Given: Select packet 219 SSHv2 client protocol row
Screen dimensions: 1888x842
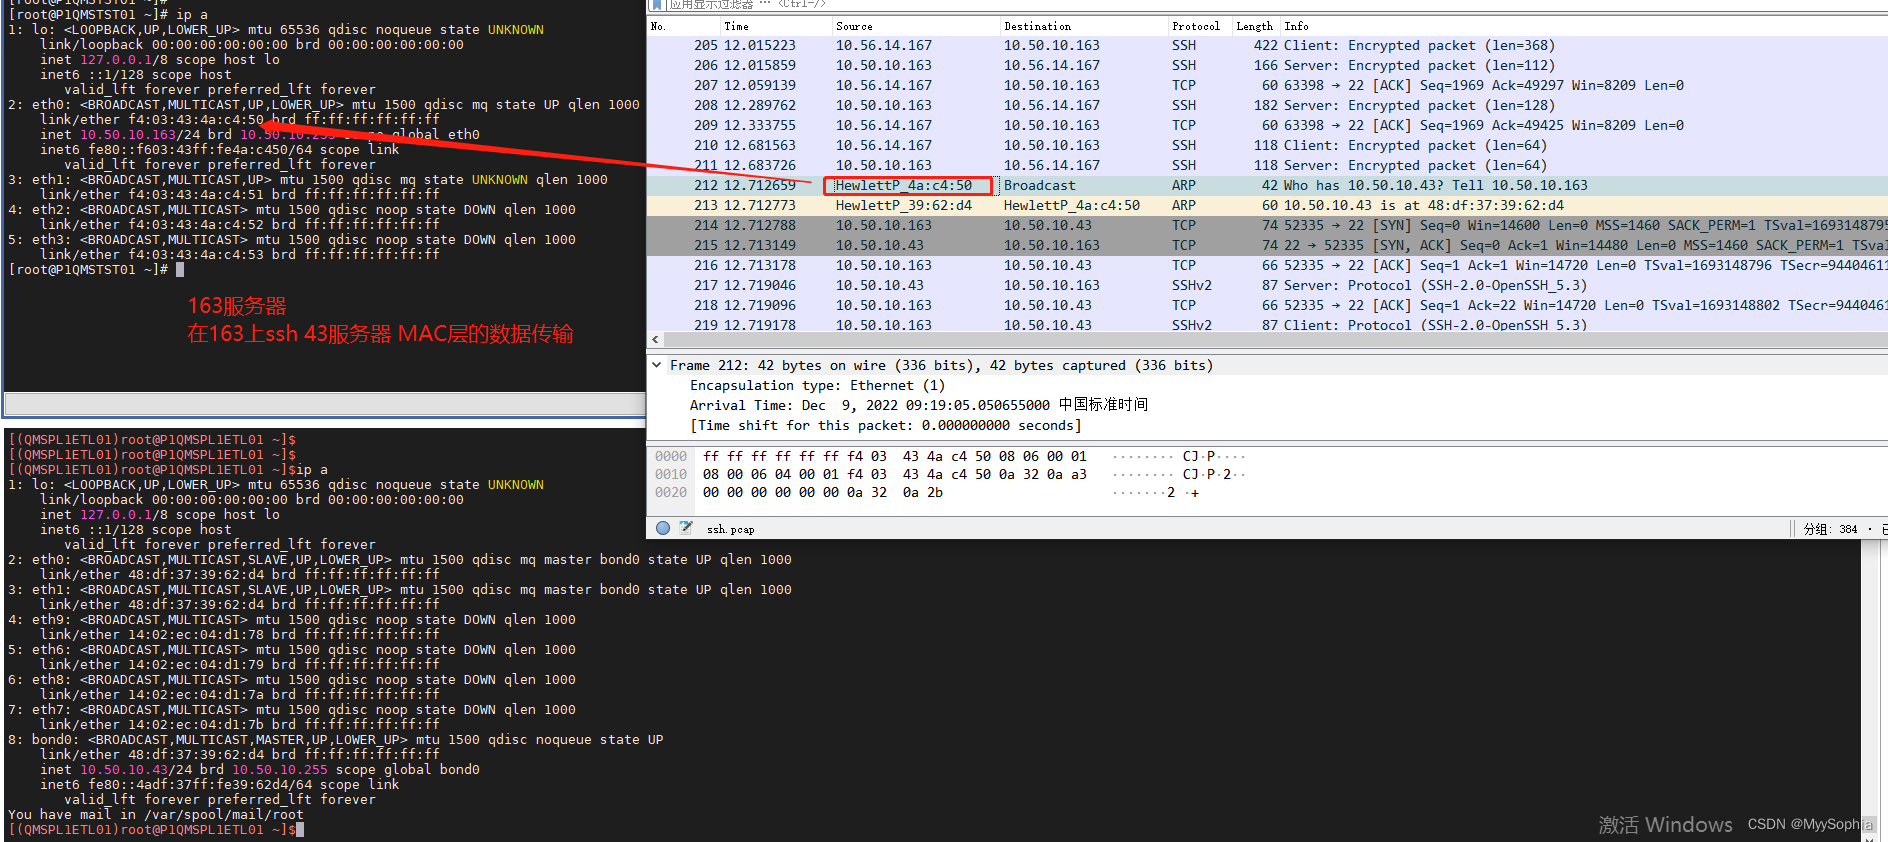Looking at the screenshot, I should (1267, 324).
